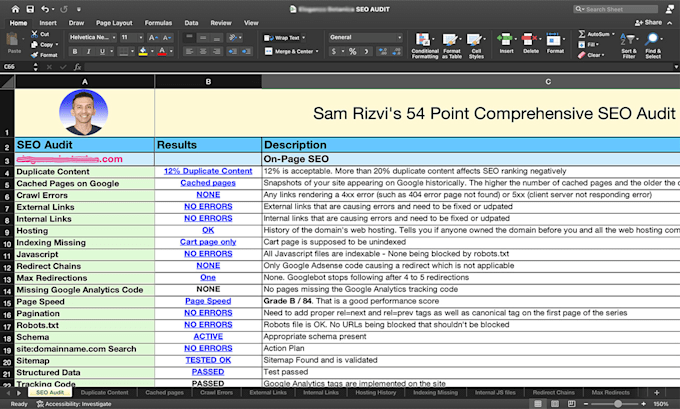Add a new sheet with plus button
This screenshot has width=680, height=409.
(x=657, y=393)
